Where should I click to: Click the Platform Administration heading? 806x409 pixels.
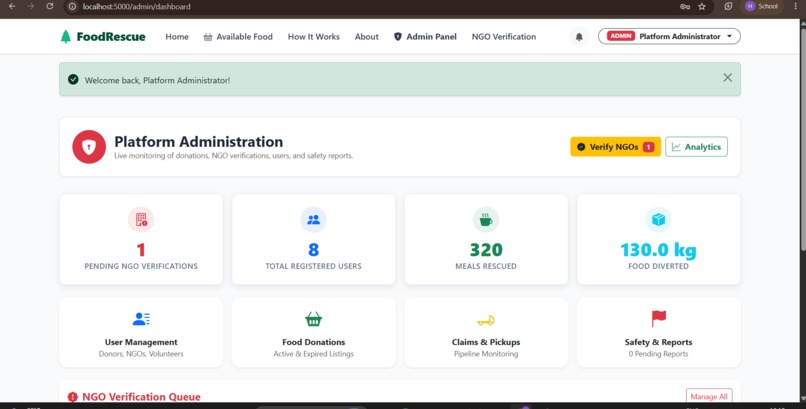tap(198, 142)
